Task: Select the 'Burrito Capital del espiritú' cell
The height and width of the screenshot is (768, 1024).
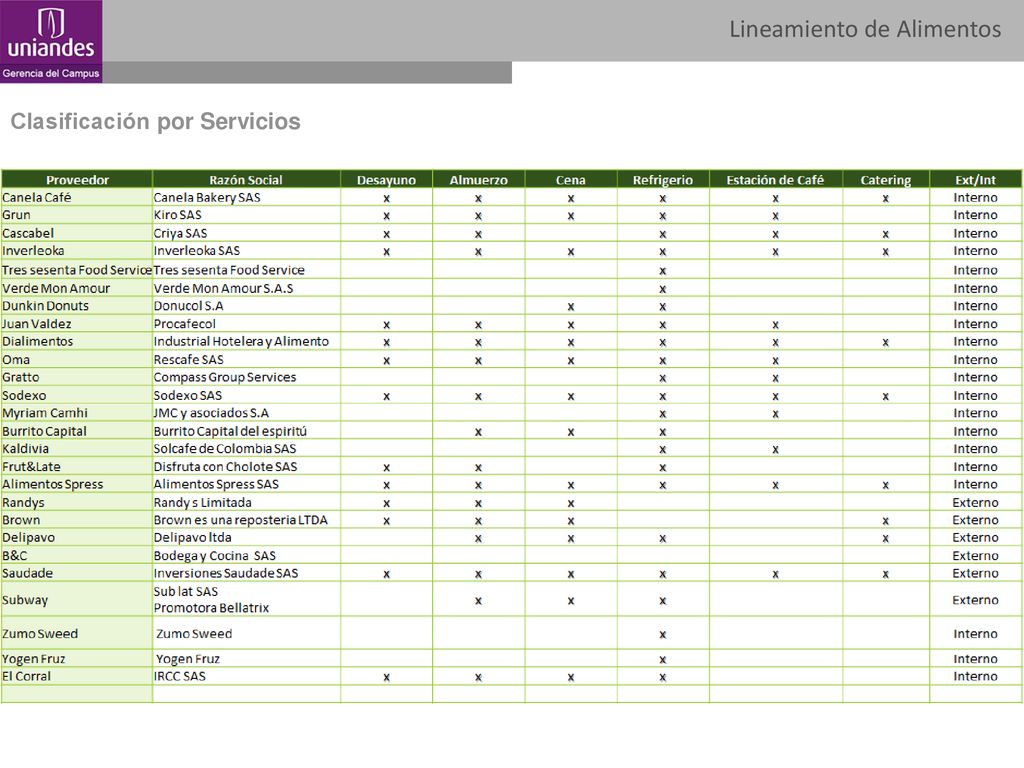Action: point(246,431)
